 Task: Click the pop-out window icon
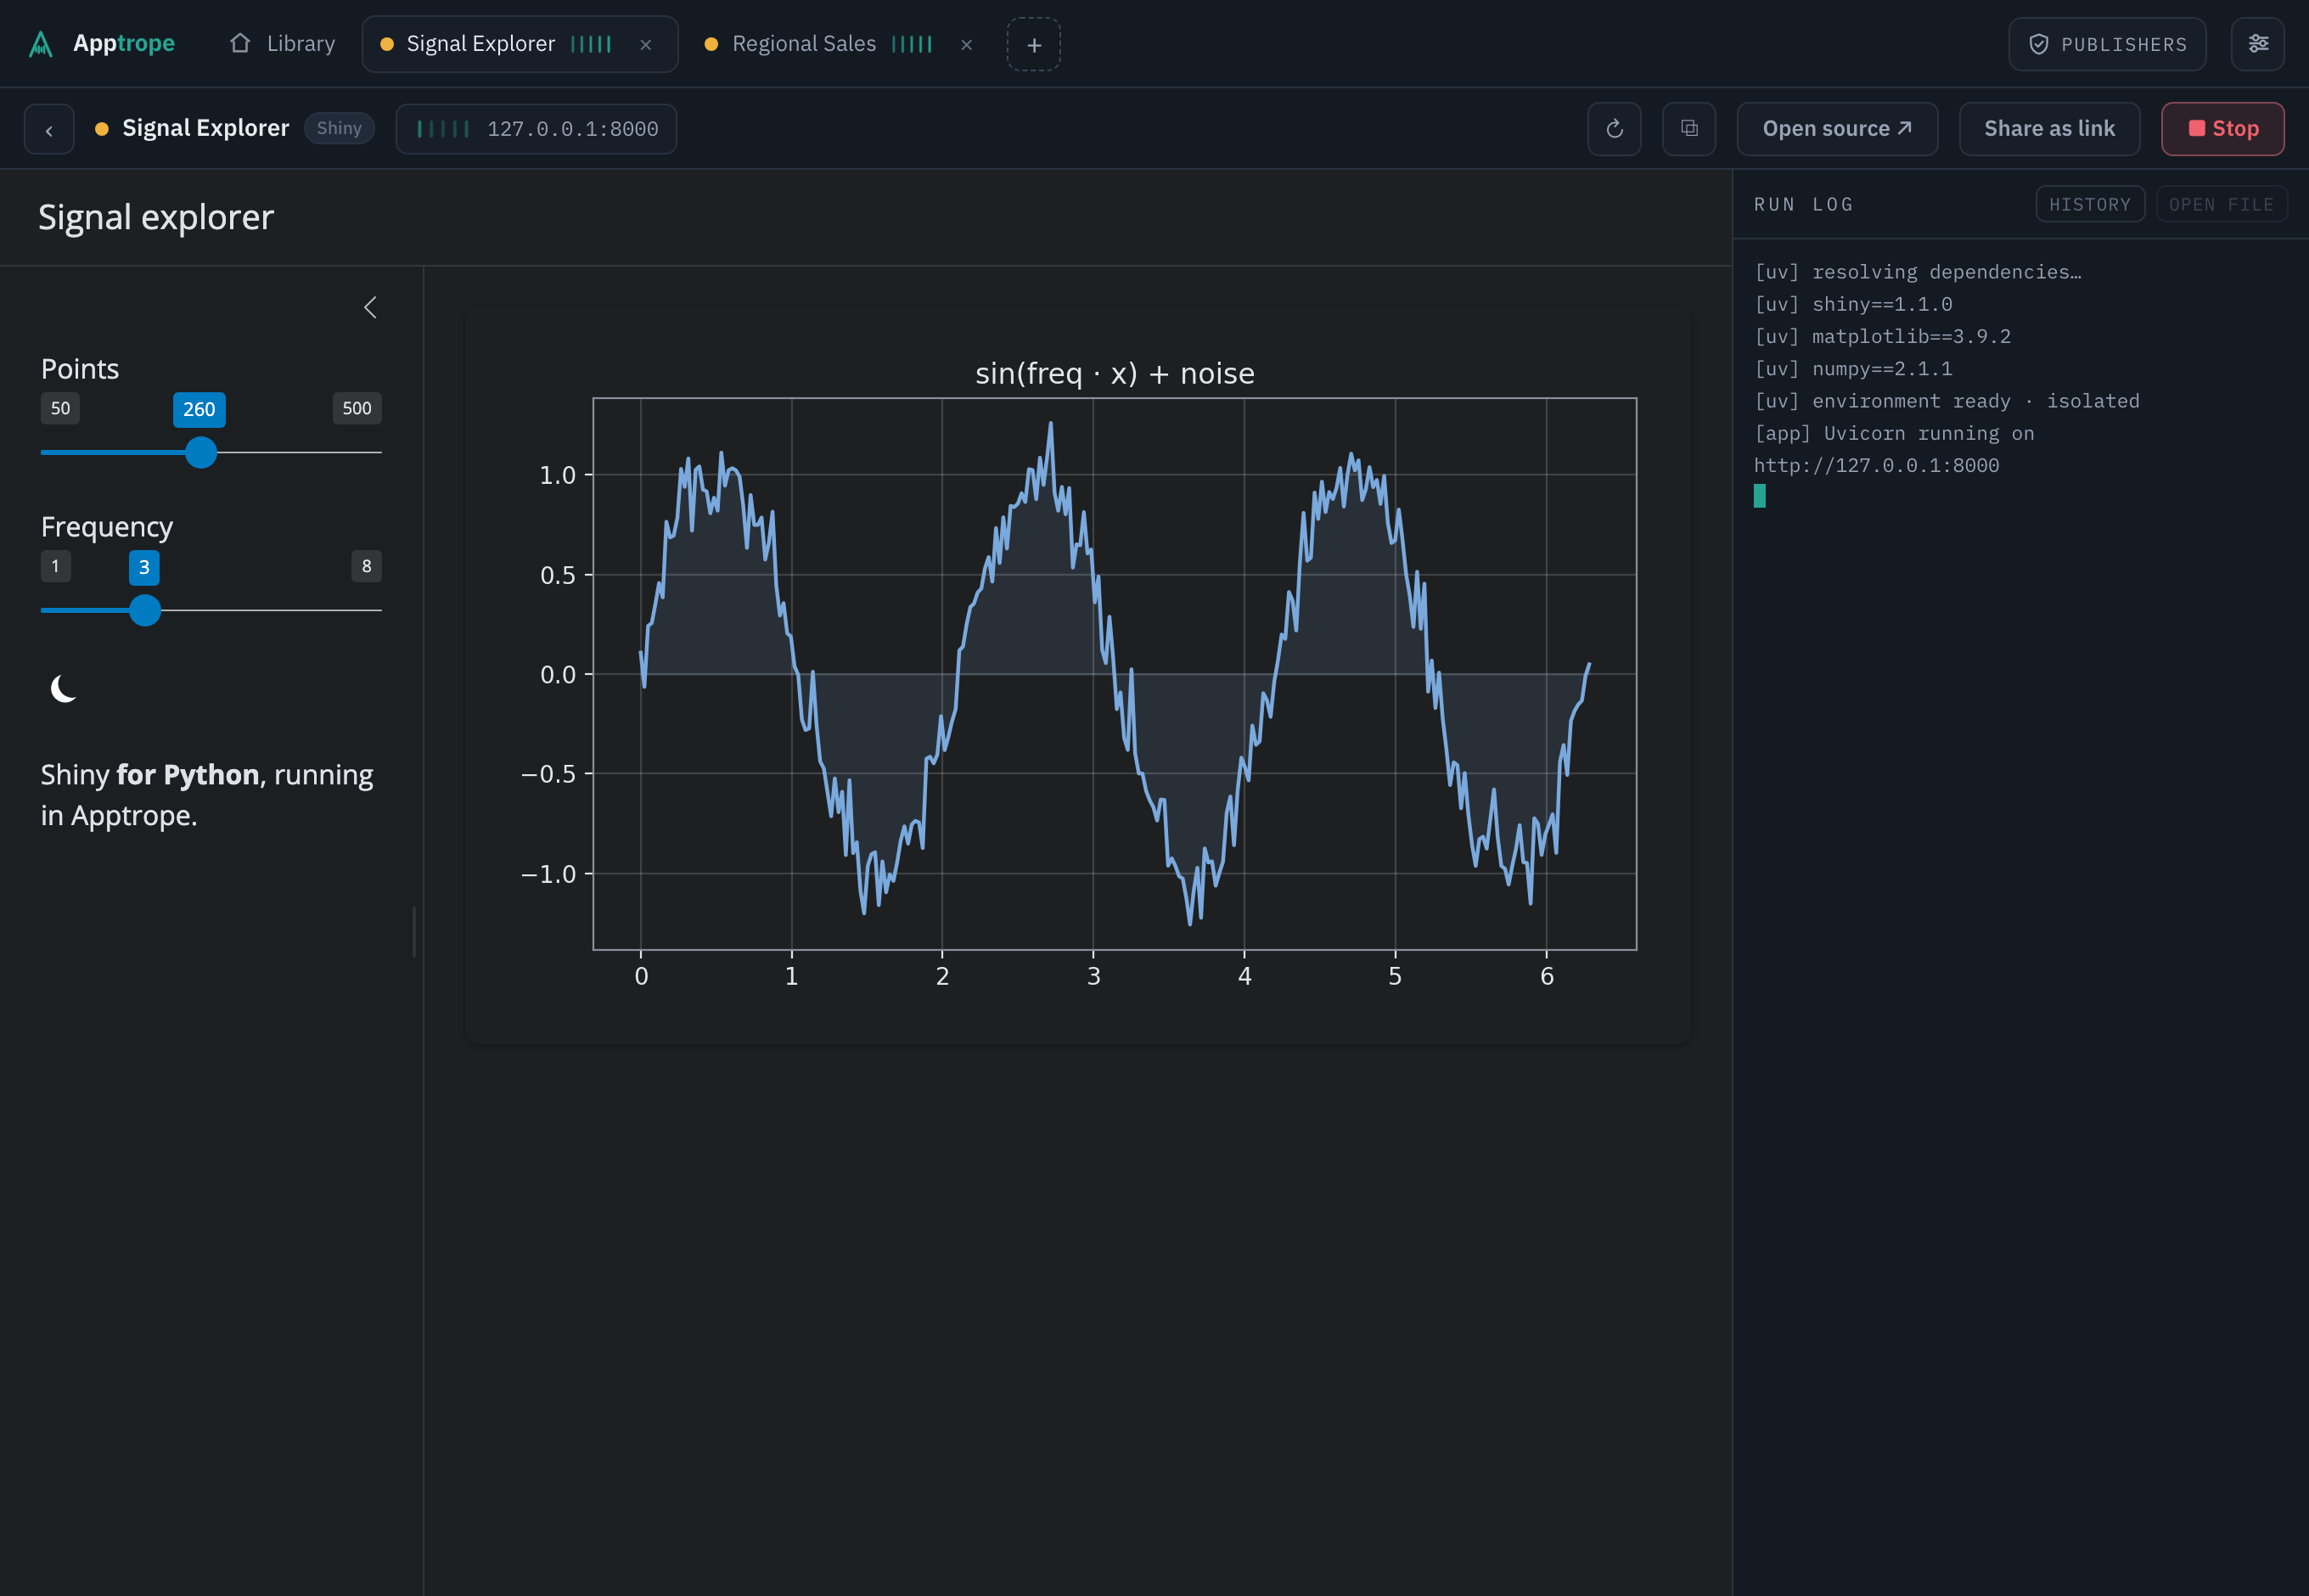[x=1689, y=129]
